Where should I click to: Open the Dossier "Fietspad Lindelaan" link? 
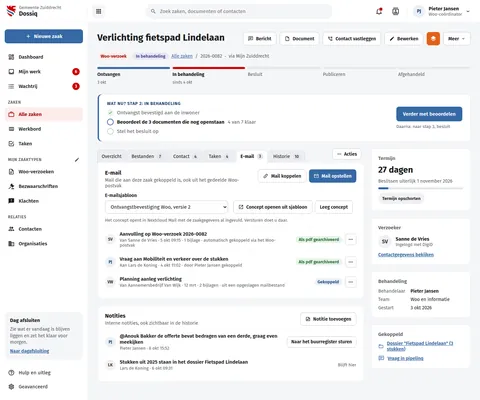coord(420,346)
